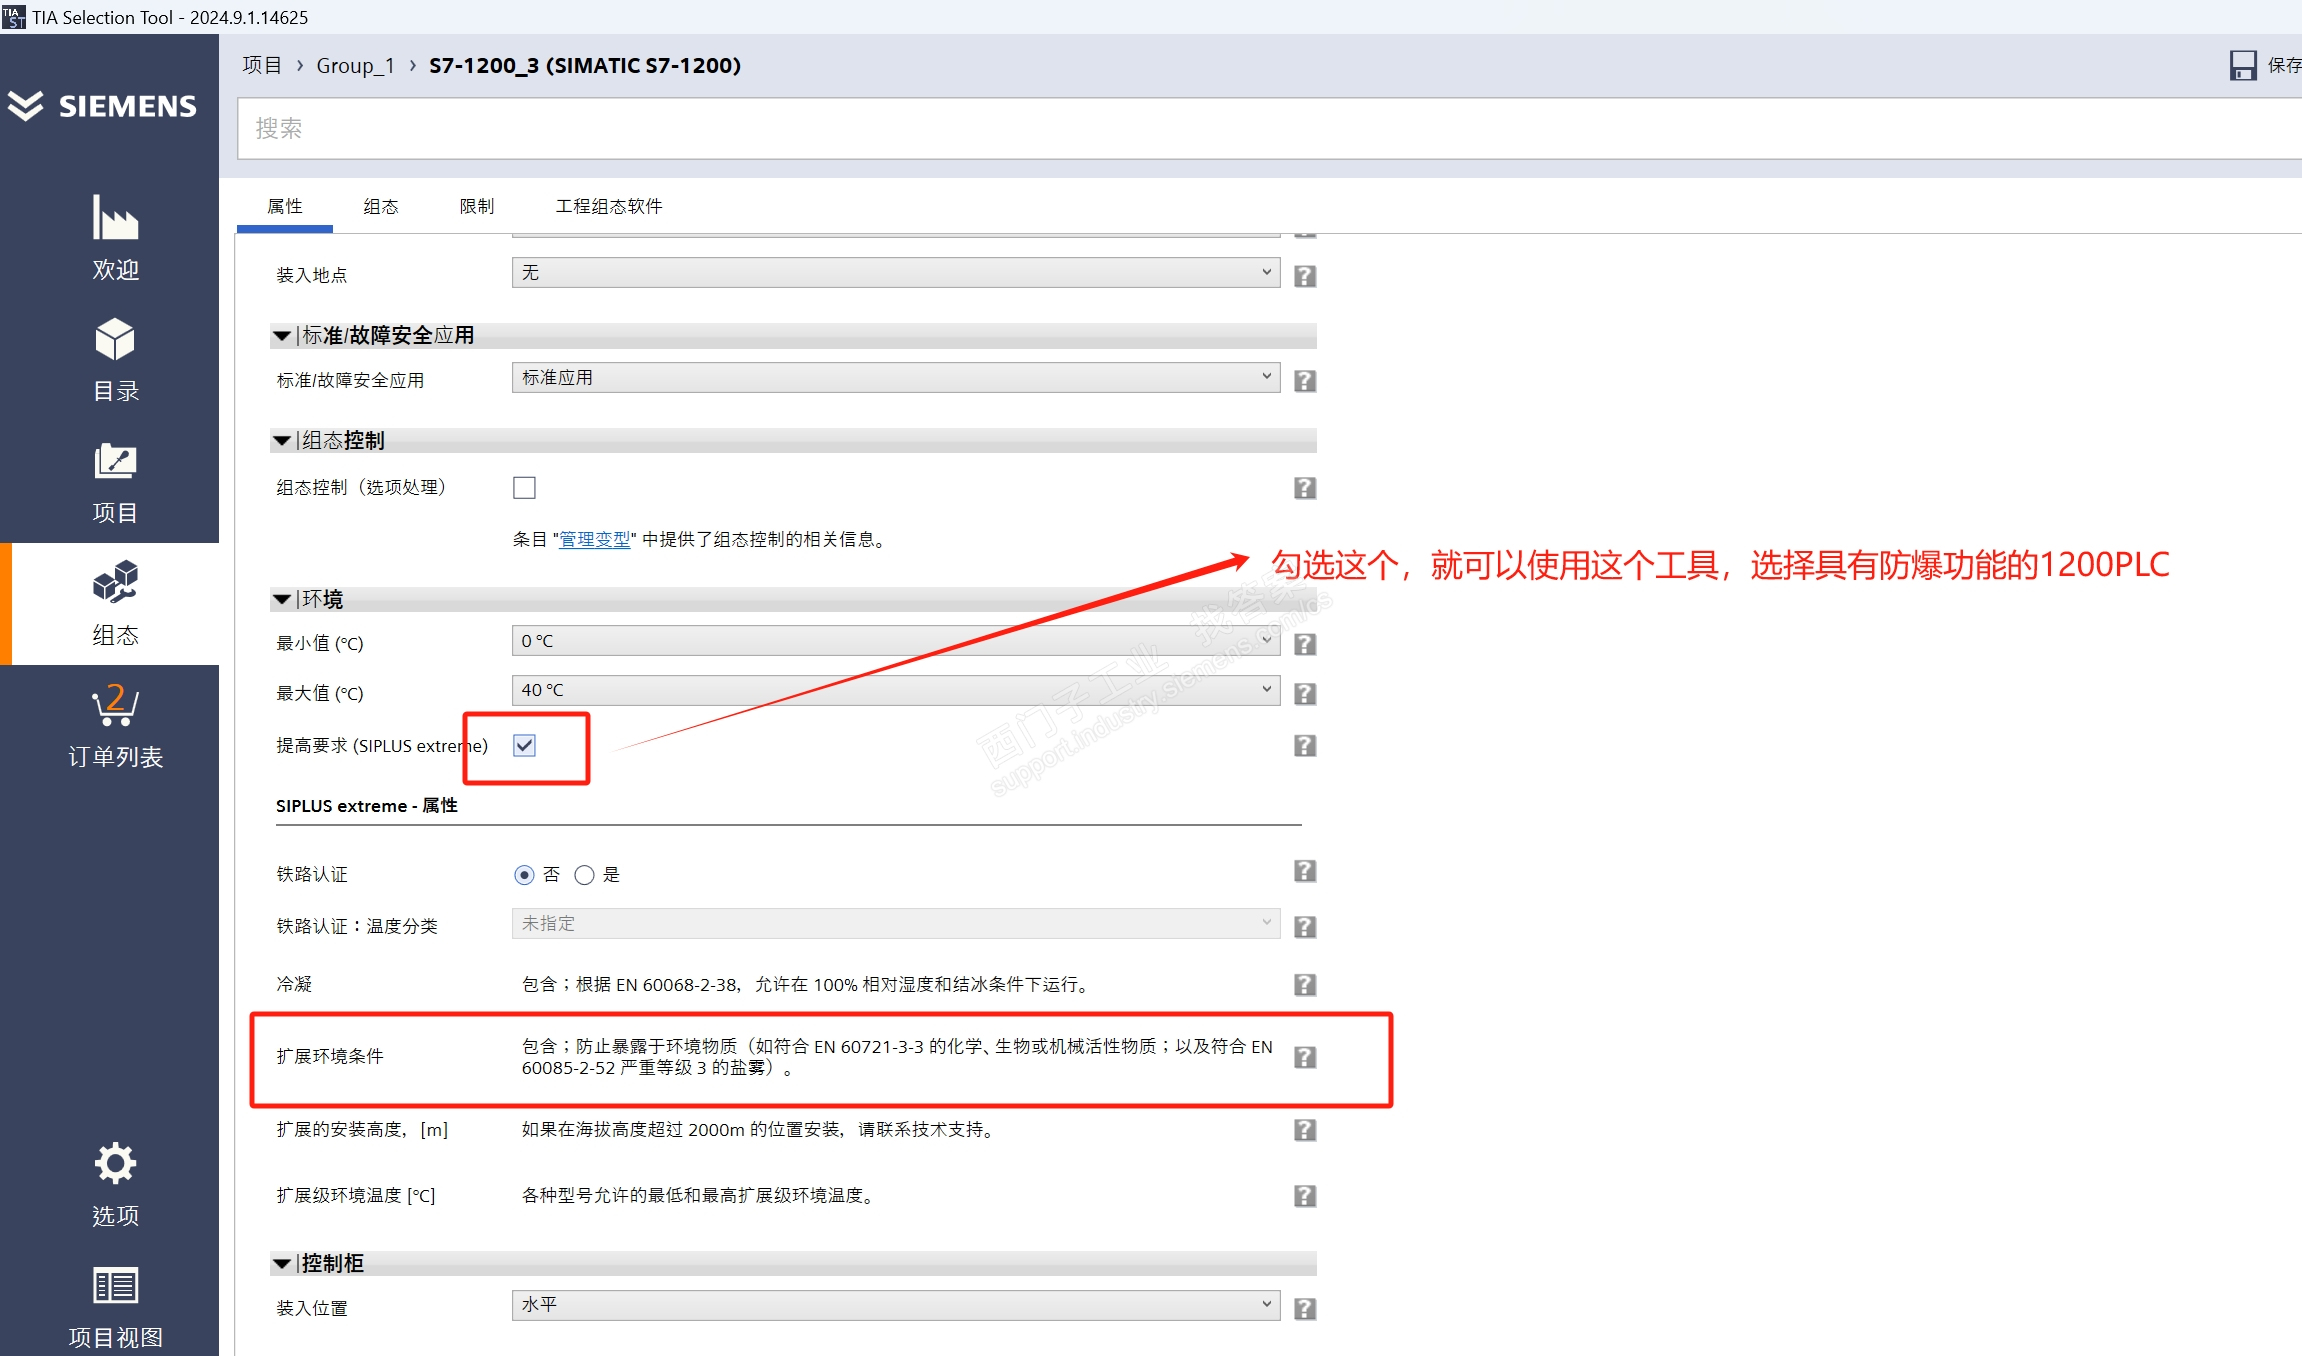
Task: Open the 欢迎 welcome factory icon
Action: (115, 218)
